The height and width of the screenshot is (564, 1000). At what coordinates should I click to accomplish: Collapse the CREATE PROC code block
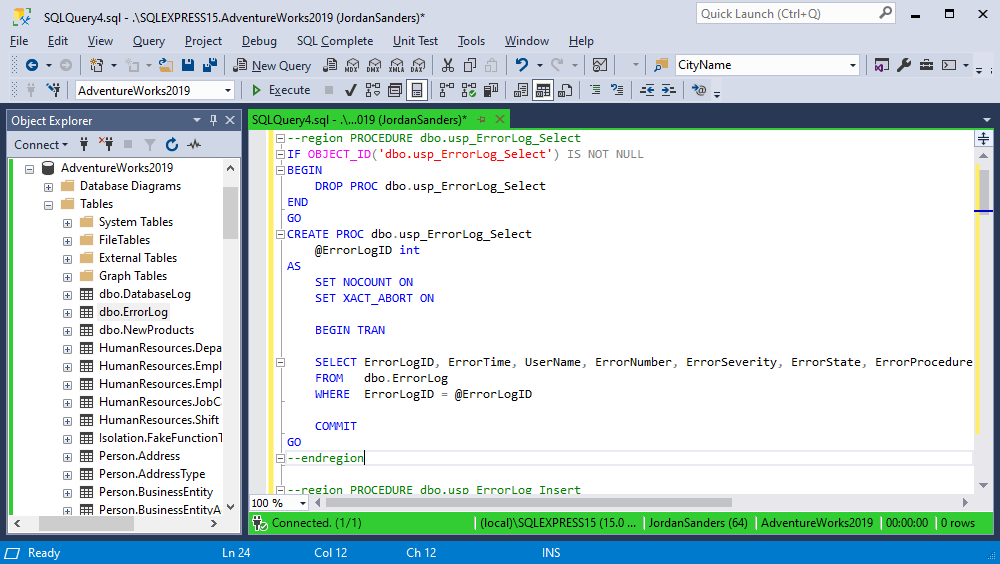[x=280, y=234]
